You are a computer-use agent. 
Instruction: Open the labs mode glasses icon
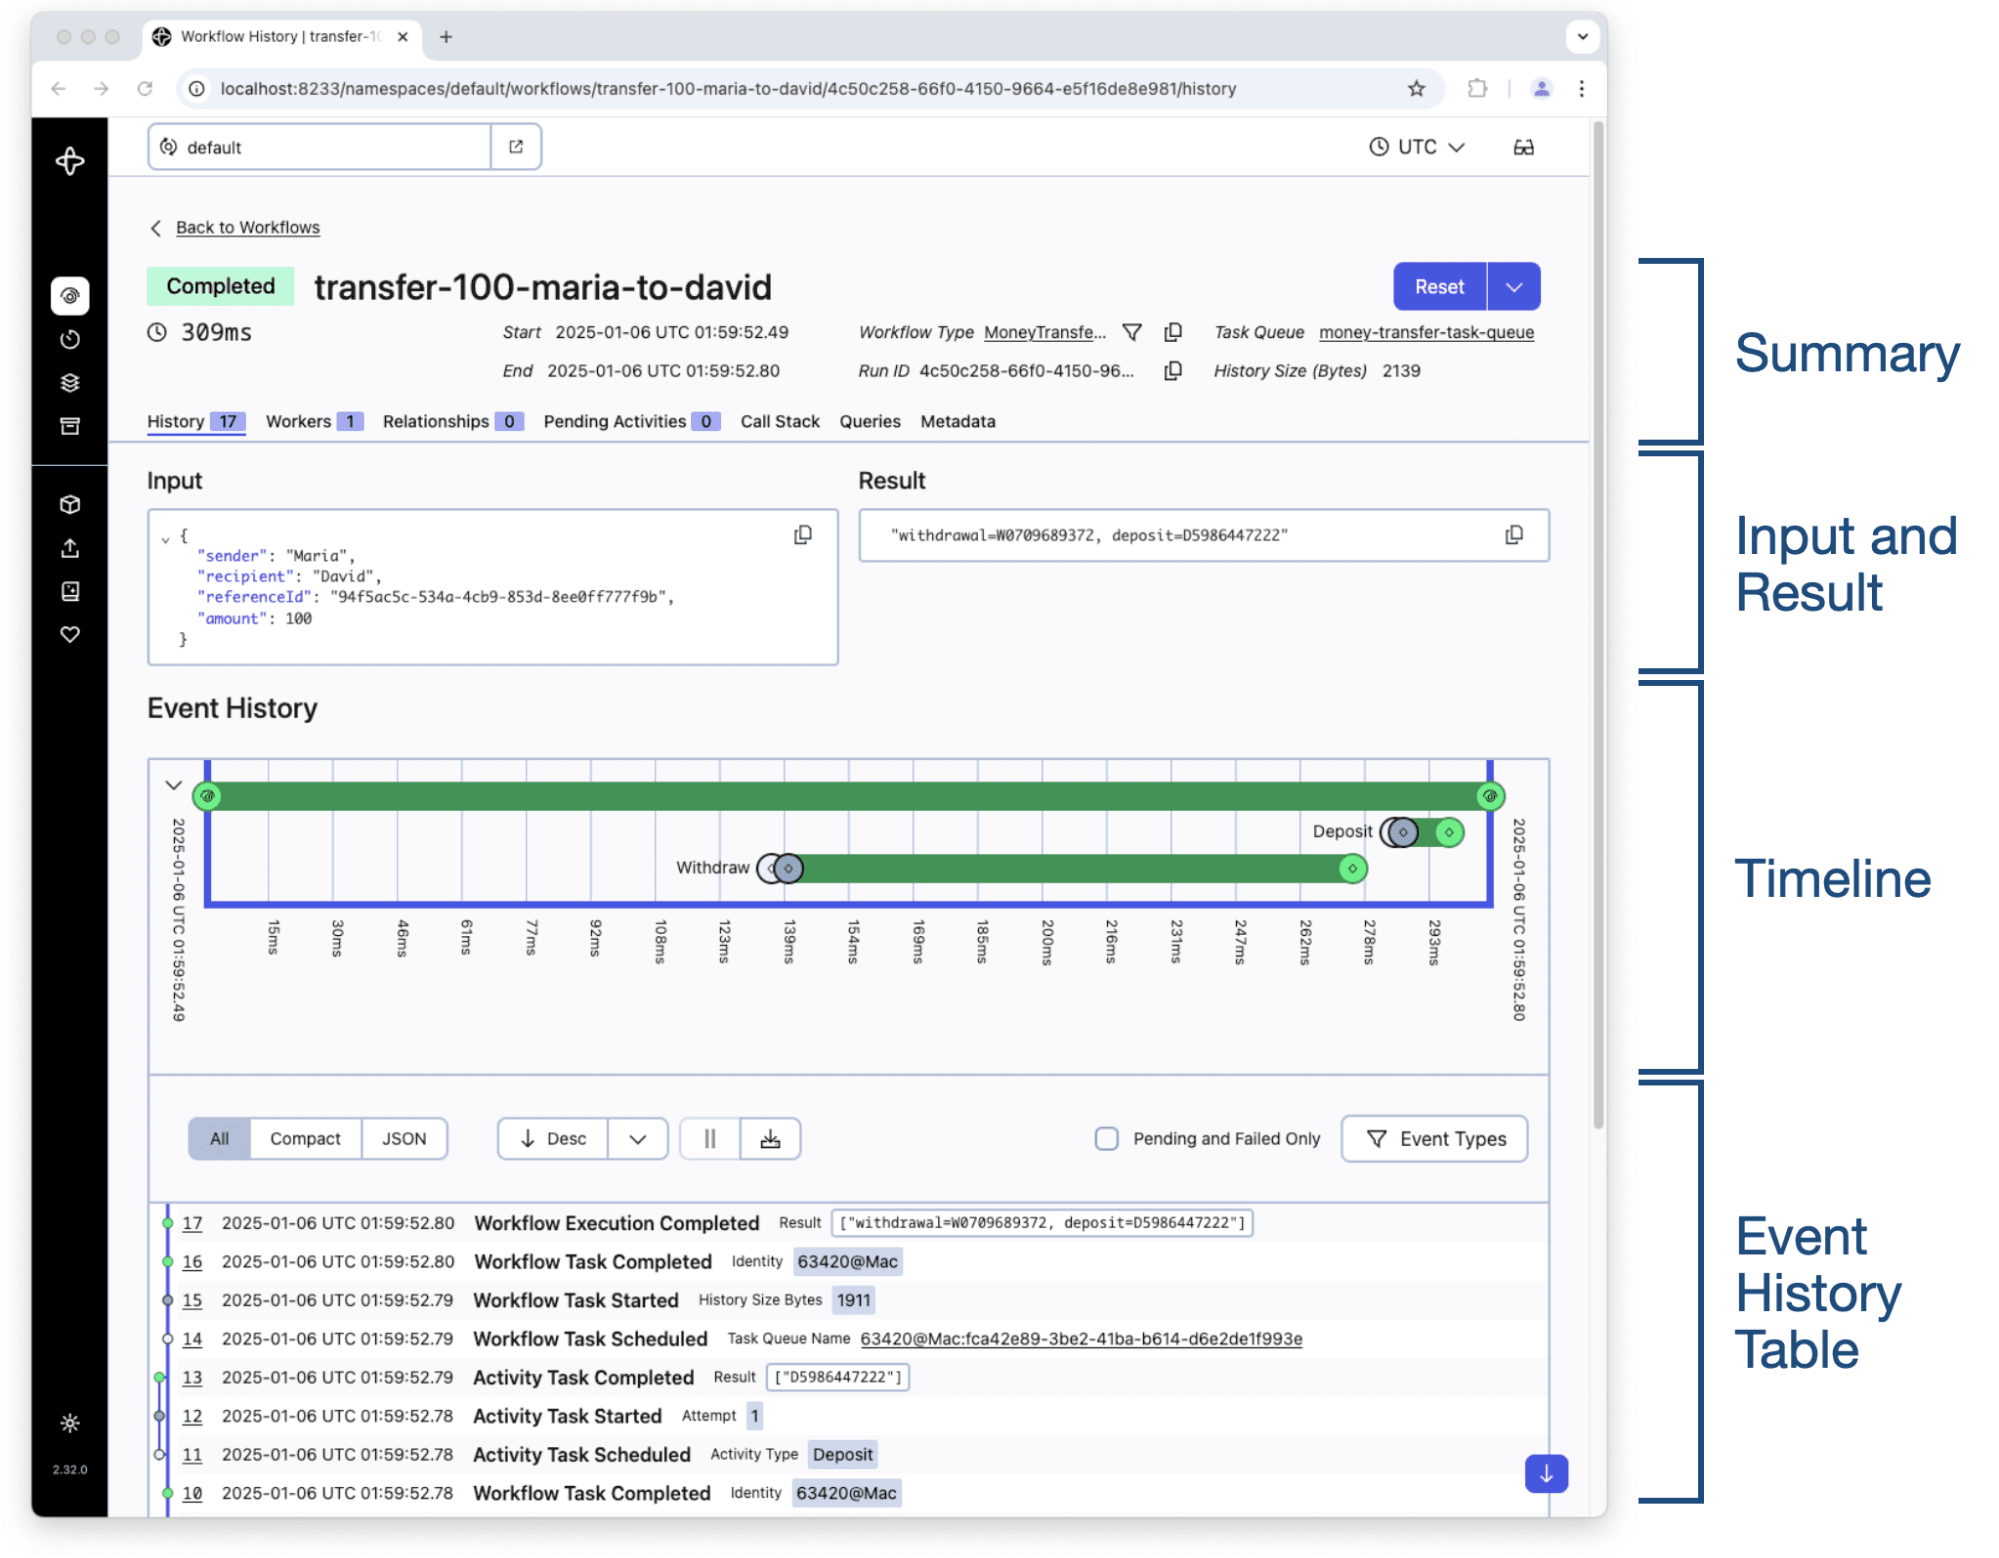[x=1523, y=147]
